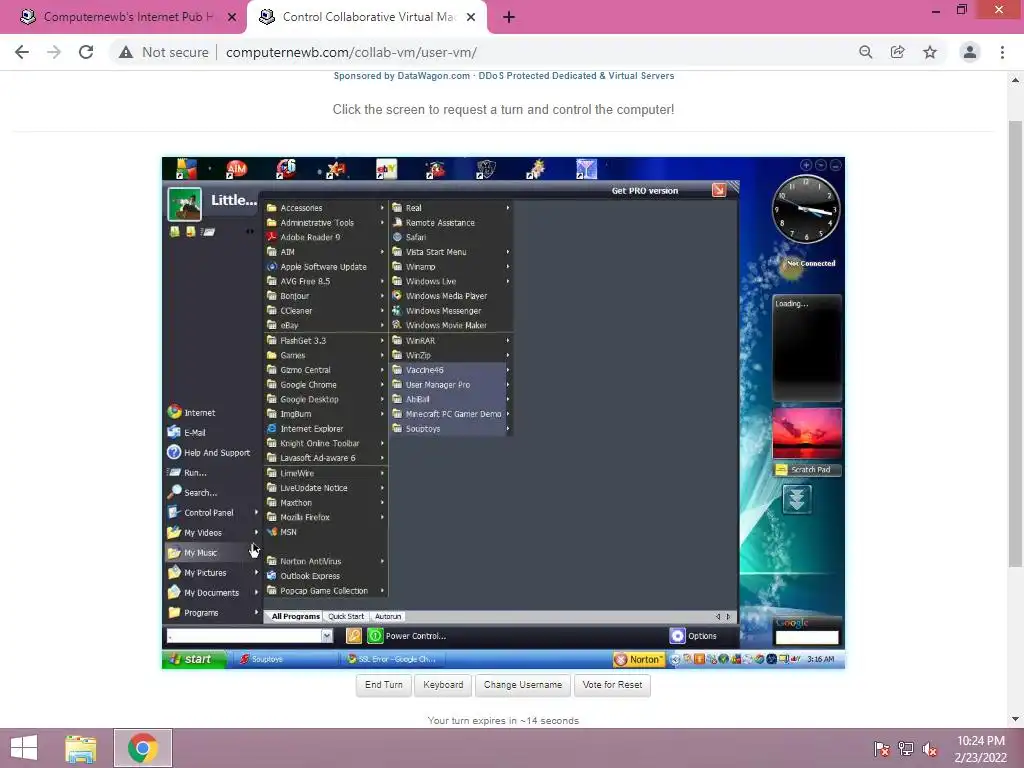The image size is (1024, 768).
Task: Click the orange key lock icon
Action: (x=353, y=635)
